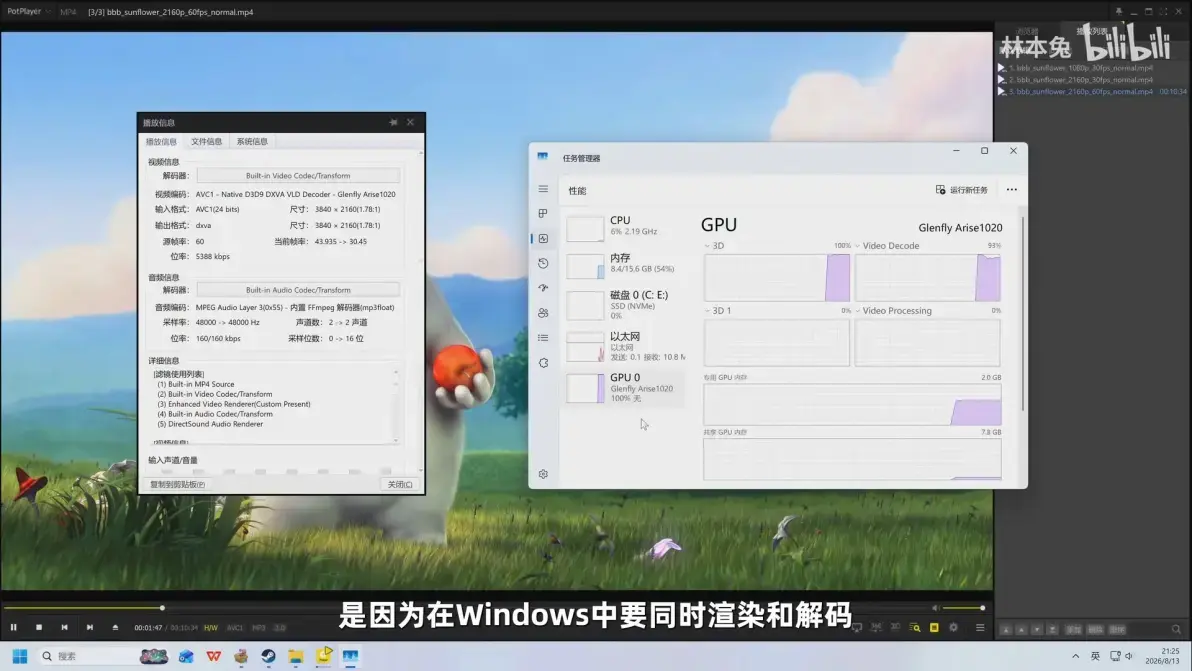Open File Explorer from the taskbar
This screenshot has height=671, width=1192.
tap(296, 656)
